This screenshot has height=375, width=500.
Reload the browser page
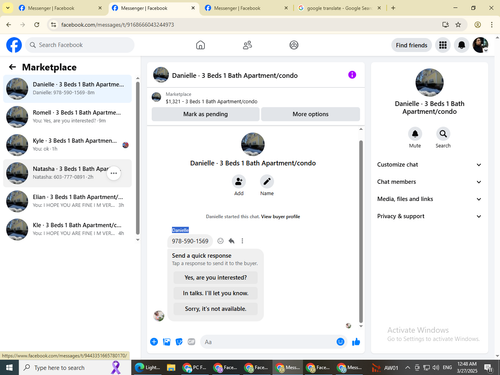[37, 25]
